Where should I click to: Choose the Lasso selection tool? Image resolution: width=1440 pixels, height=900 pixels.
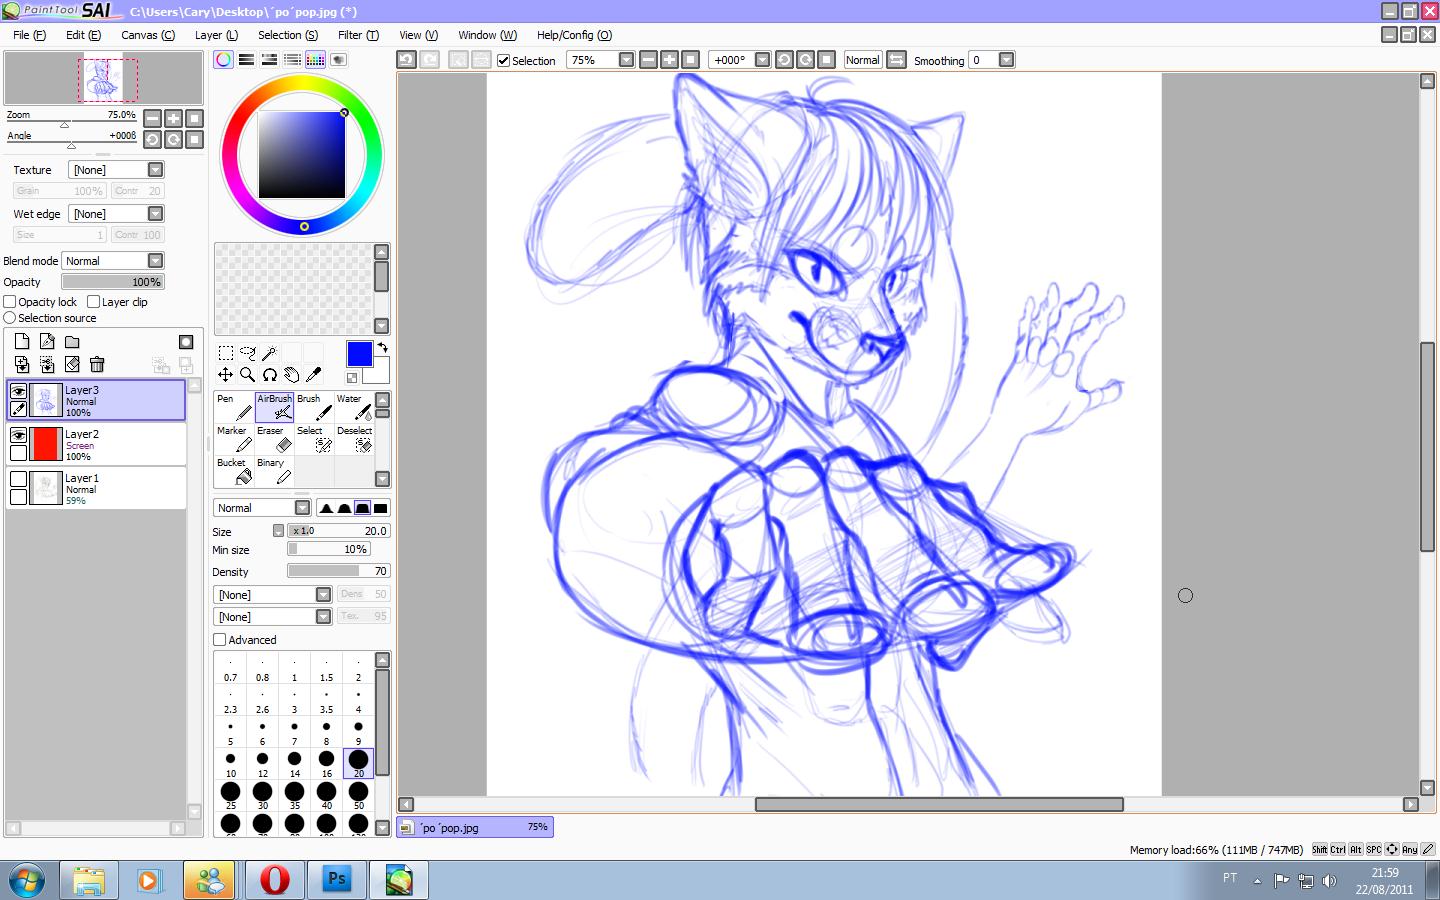coord(247,353)
